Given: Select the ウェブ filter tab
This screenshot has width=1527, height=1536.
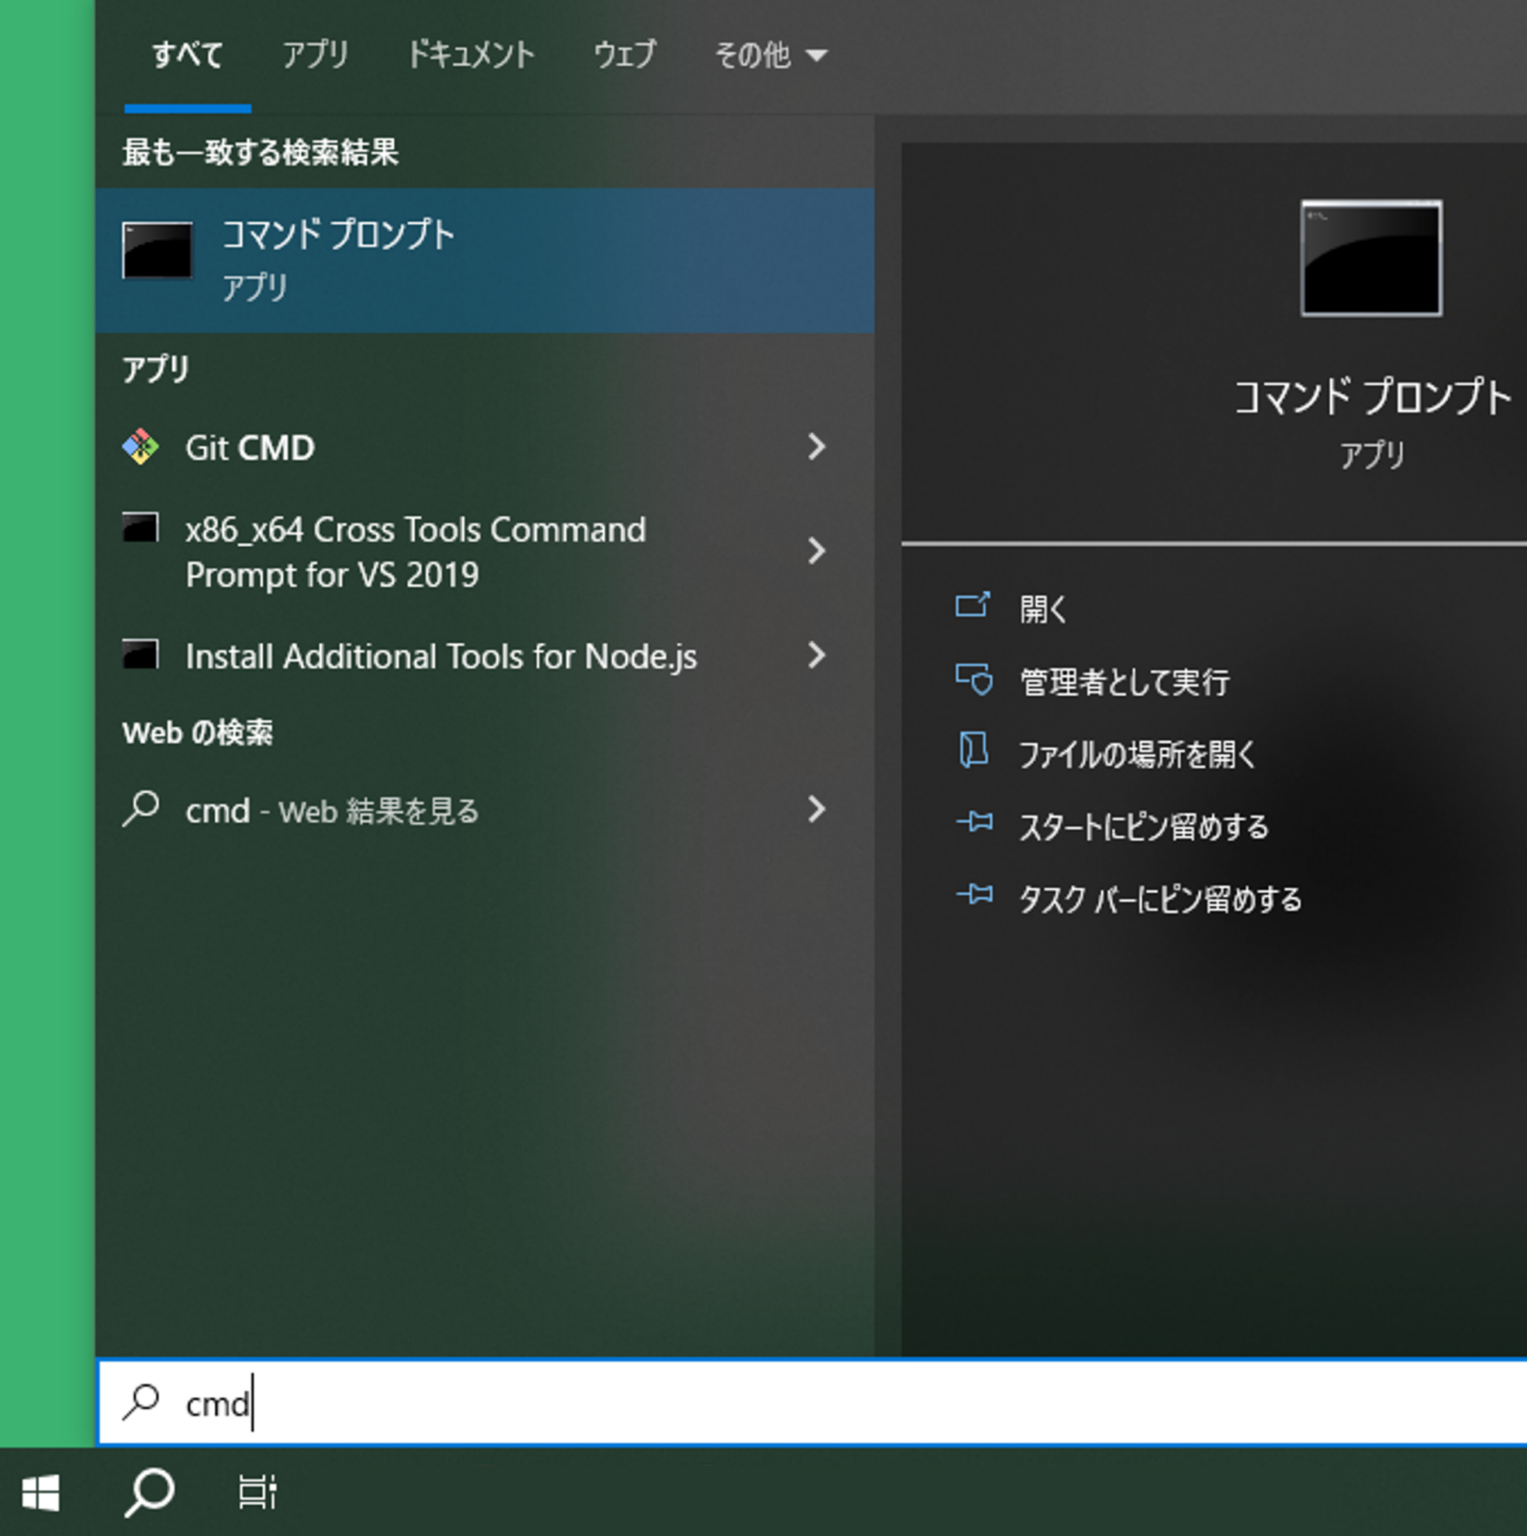Looking at the screenshot, I should click(624, 55).
